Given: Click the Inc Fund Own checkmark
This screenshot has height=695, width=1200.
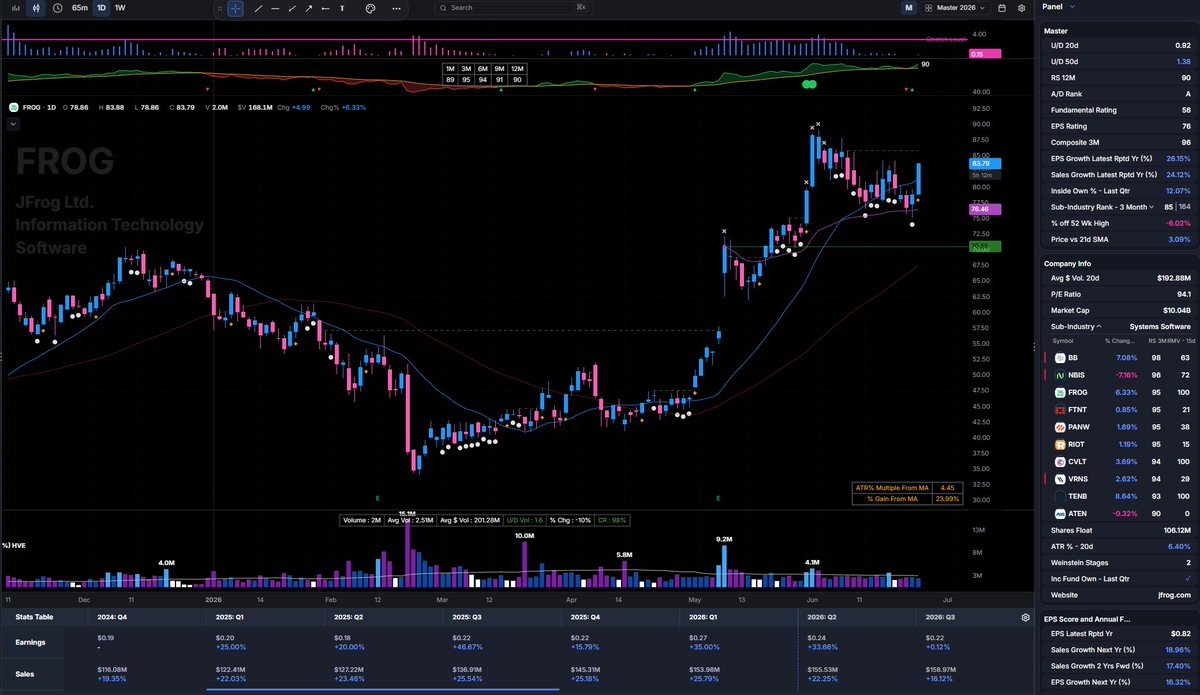Looking at the screenshot, I should (1188, 578).
